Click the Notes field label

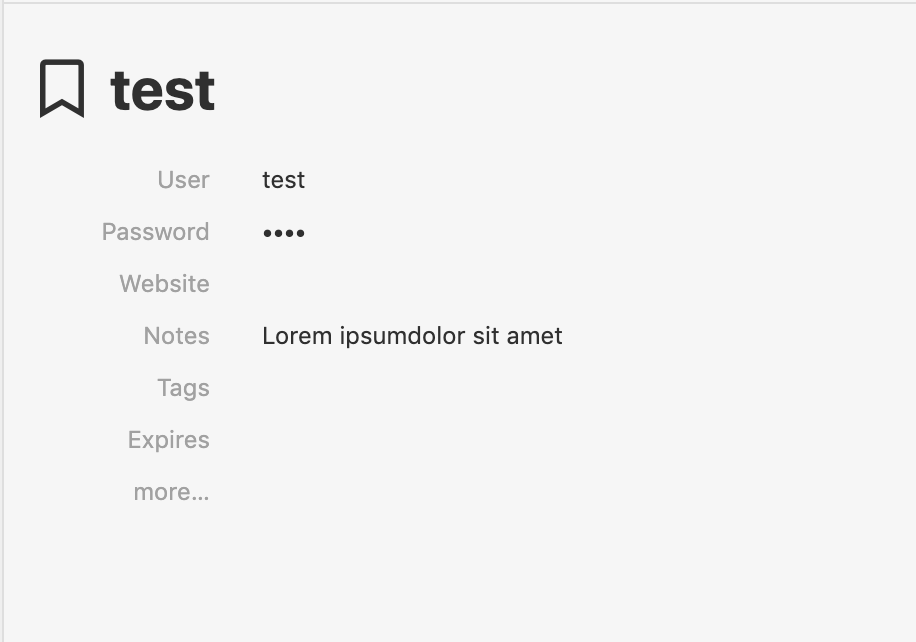point(176,335)
